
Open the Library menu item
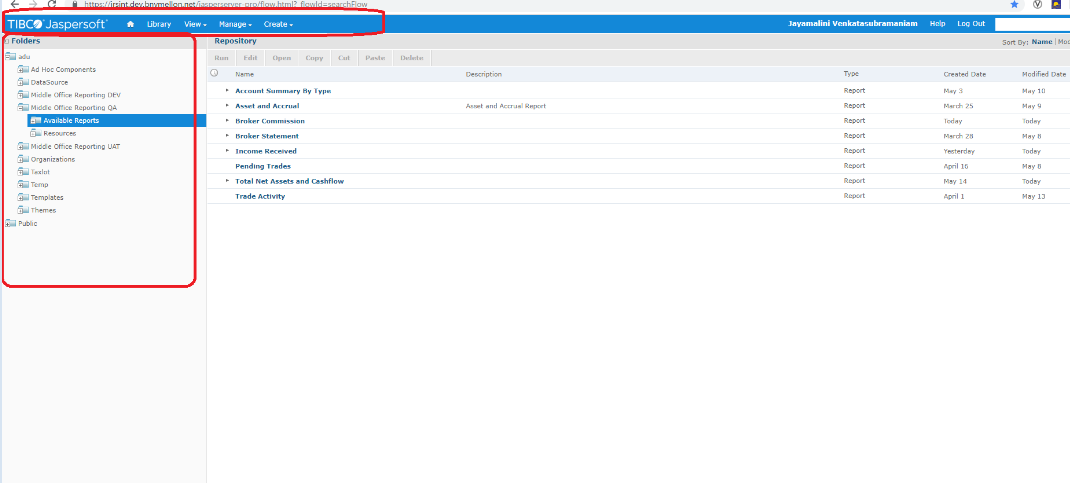(159, 24)
